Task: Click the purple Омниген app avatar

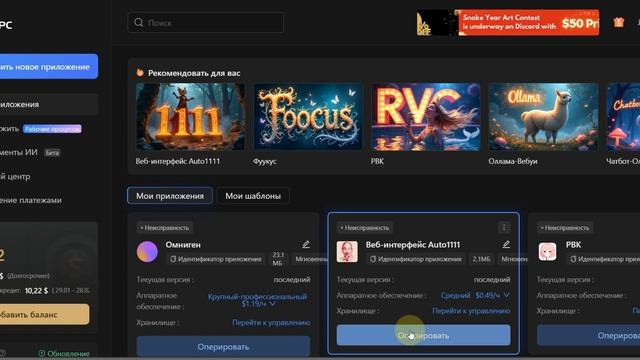Action: tap(147, 251)
